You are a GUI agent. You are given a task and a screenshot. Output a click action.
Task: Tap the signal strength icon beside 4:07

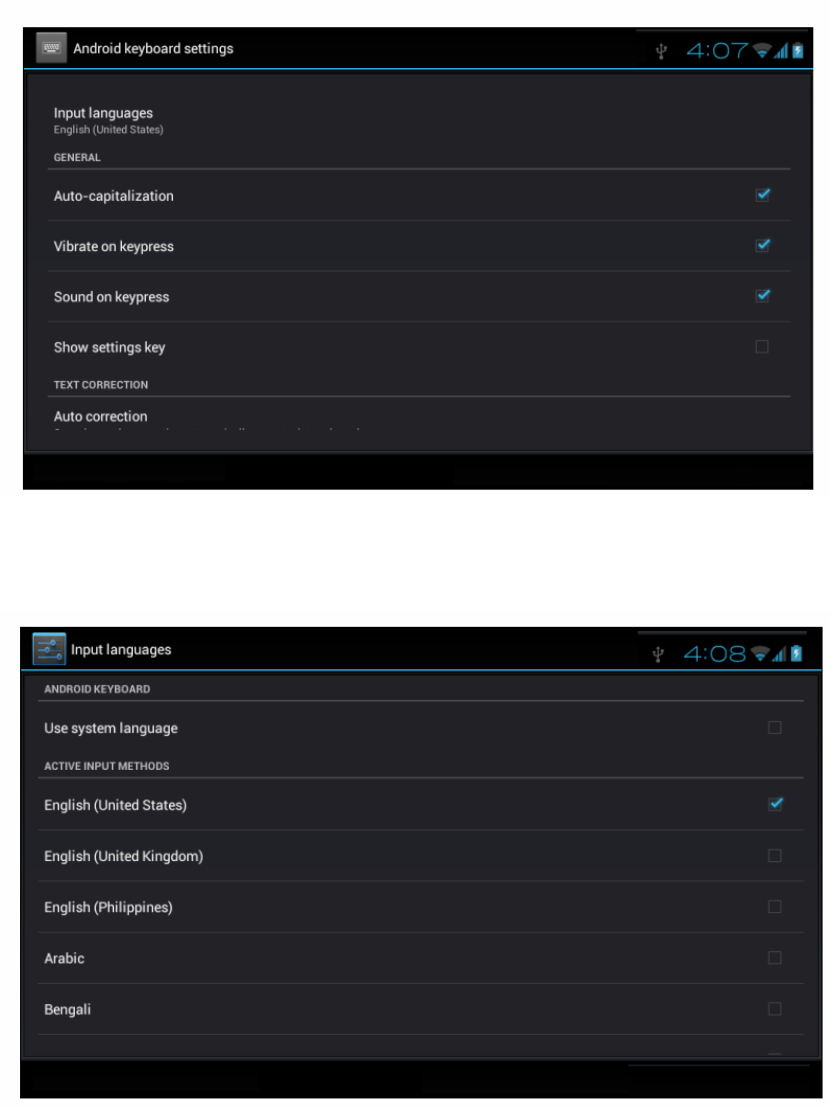pyautogui.click(x=780, y=51)
